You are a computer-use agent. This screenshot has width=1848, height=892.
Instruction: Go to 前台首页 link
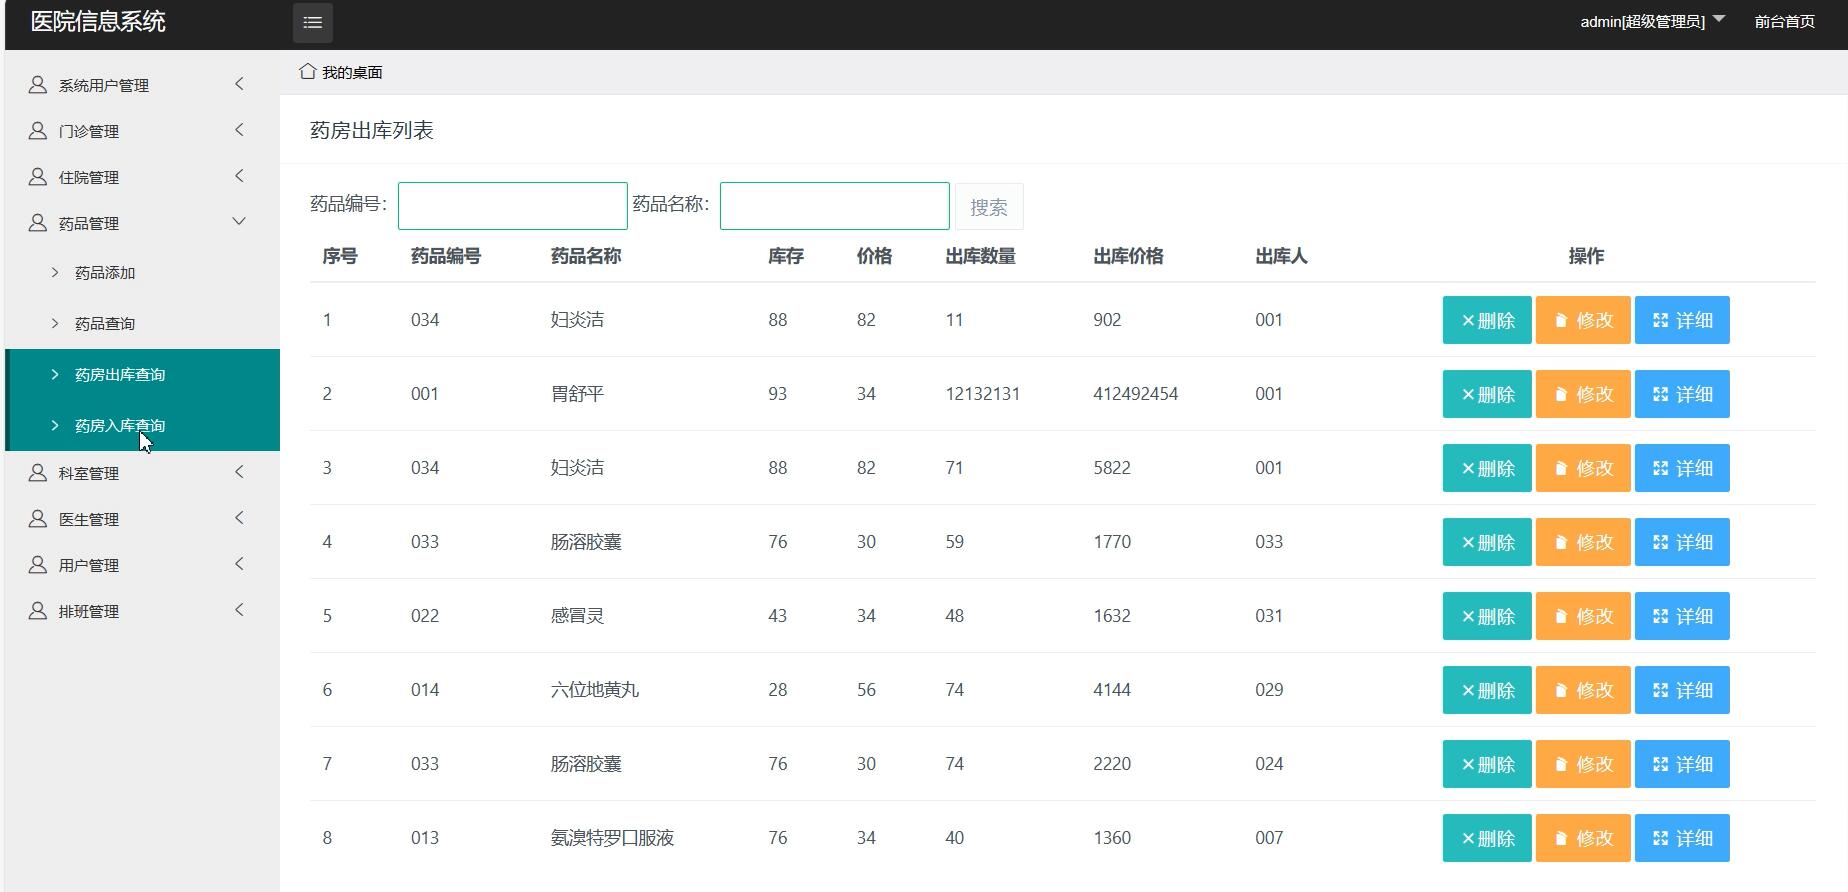[1784, 21]
